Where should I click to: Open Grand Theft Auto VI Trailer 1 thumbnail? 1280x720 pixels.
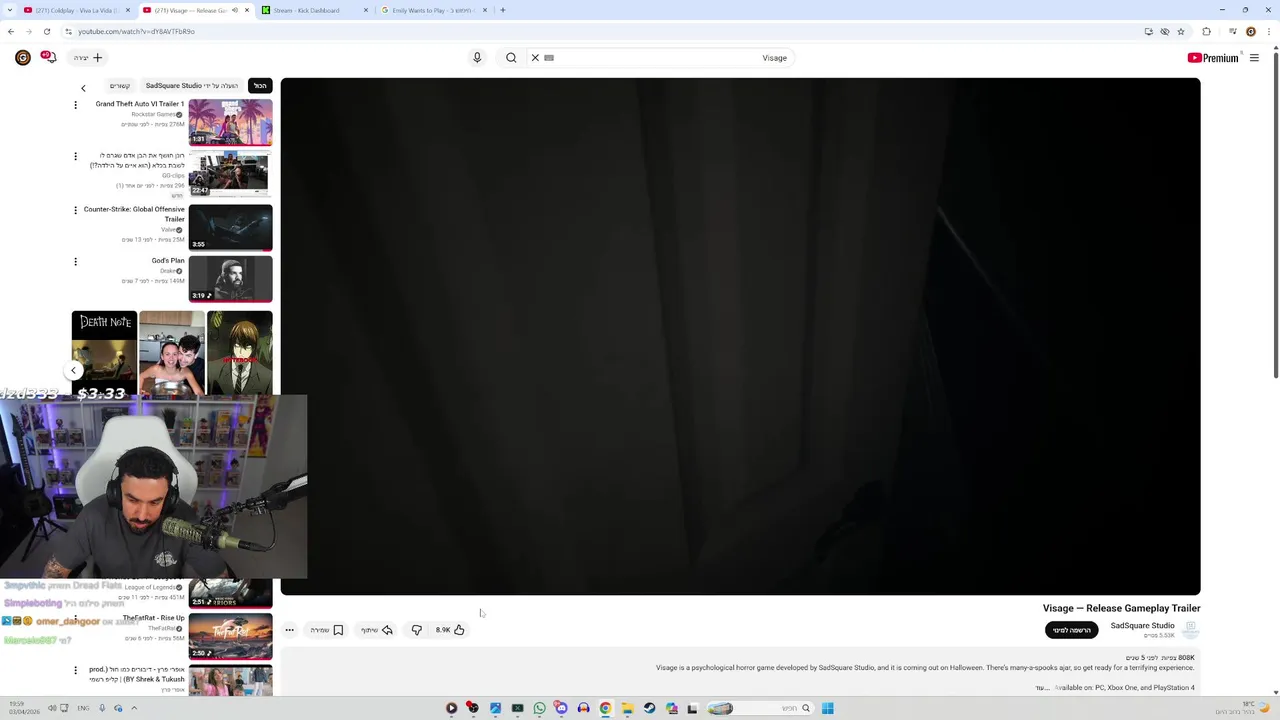click(230, 122)
